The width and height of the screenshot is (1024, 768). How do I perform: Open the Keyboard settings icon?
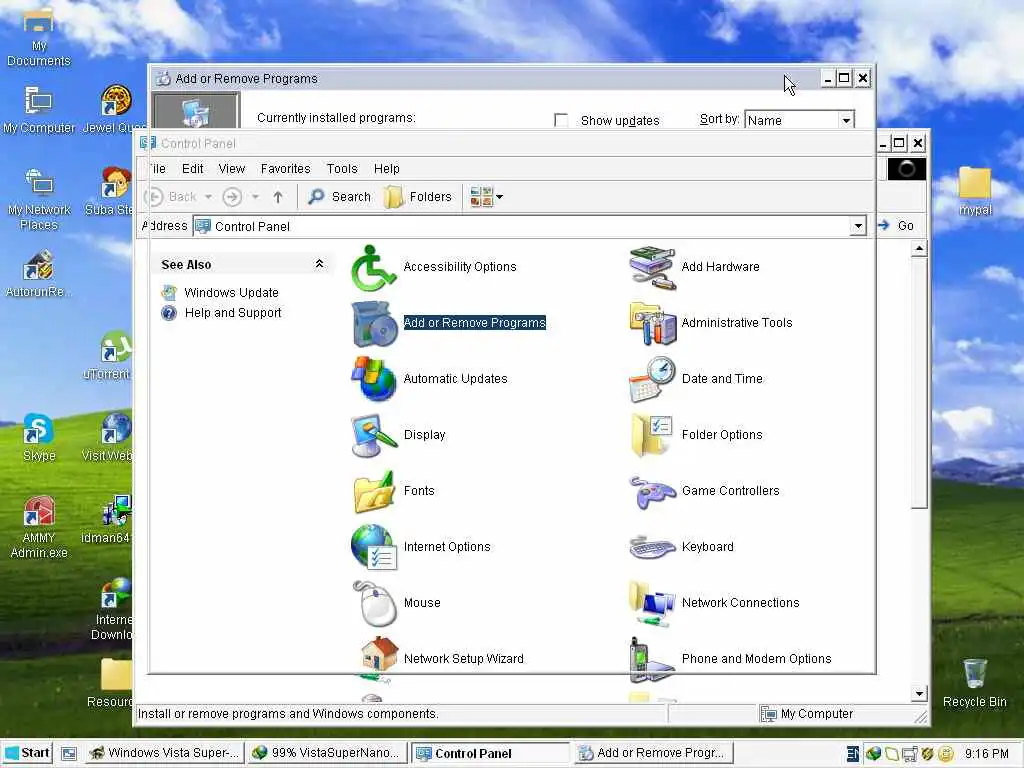point(652,547)
